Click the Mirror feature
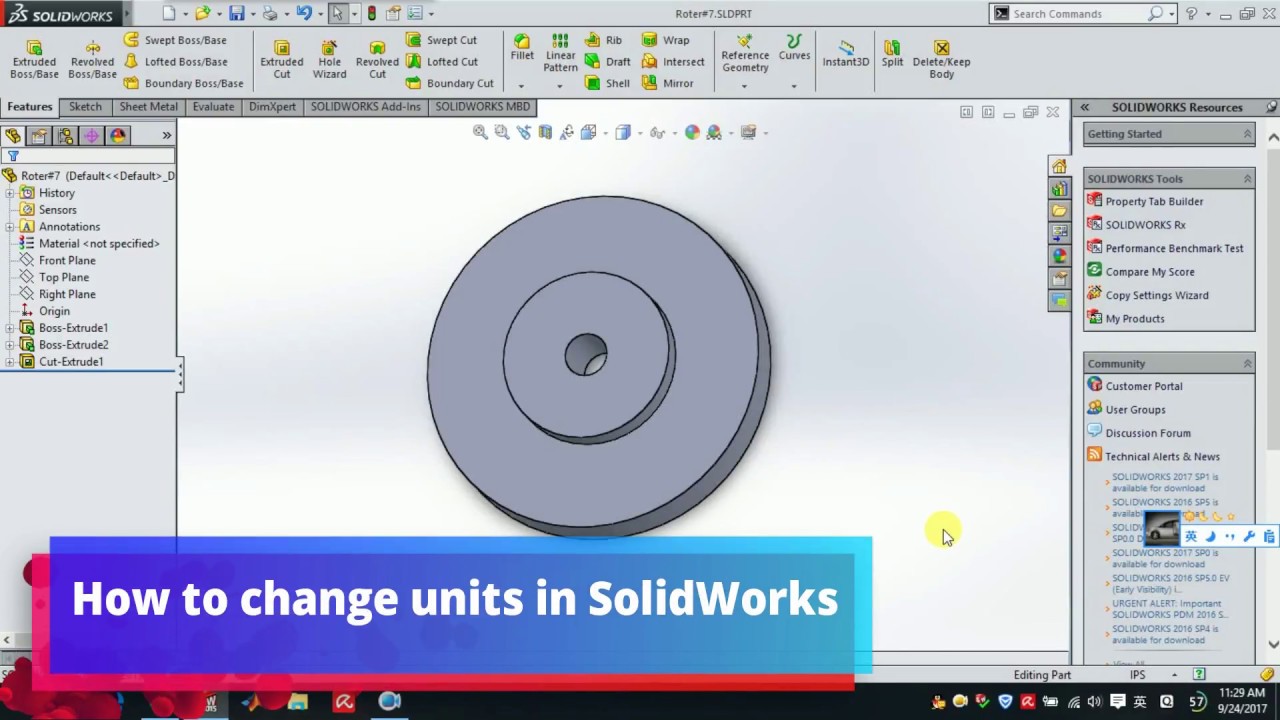The height and width of the screenshot is (720, 1280). pyautogui.click(x=667, y=83)
